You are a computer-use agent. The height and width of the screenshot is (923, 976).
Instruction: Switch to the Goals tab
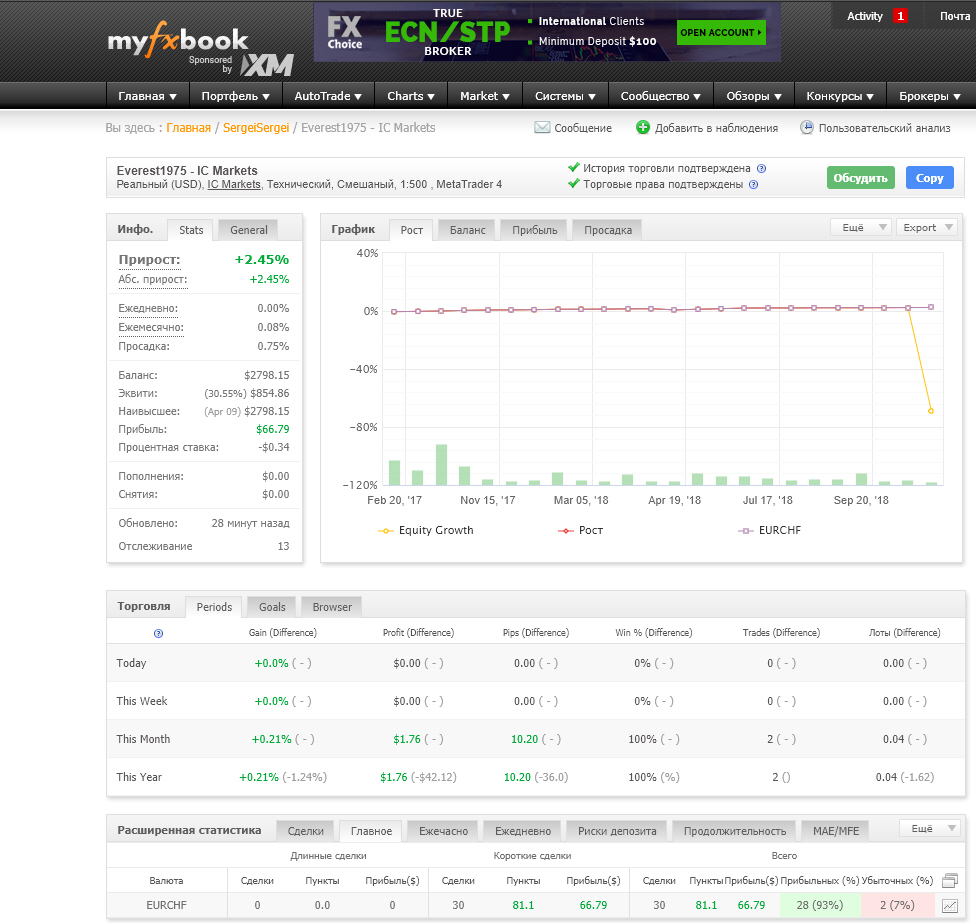click(x=272, y=607)
